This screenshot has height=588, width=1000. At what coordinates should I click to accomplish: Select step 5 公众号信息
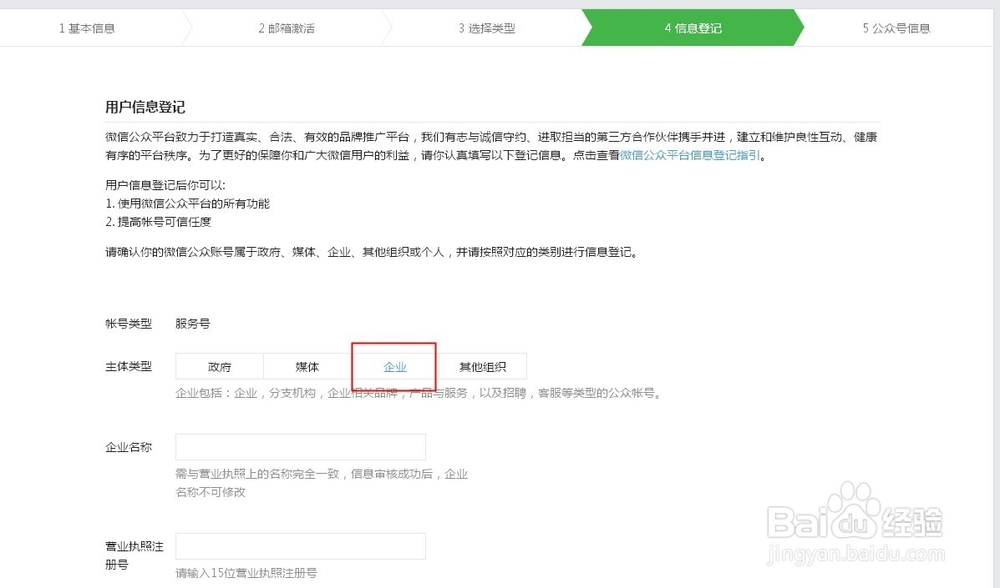click(x=896, y=28)
